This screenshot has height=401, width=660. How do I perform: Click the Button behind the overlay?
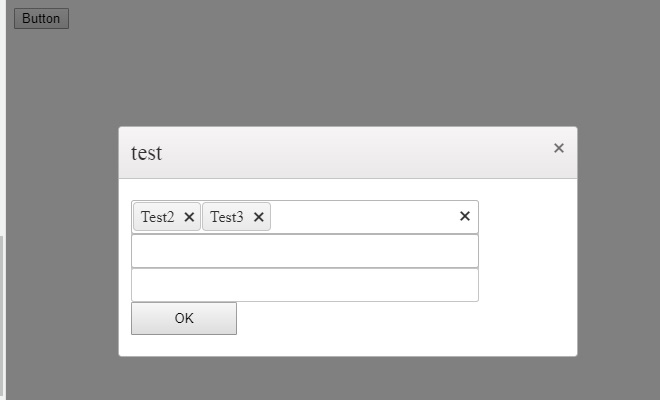41,18
